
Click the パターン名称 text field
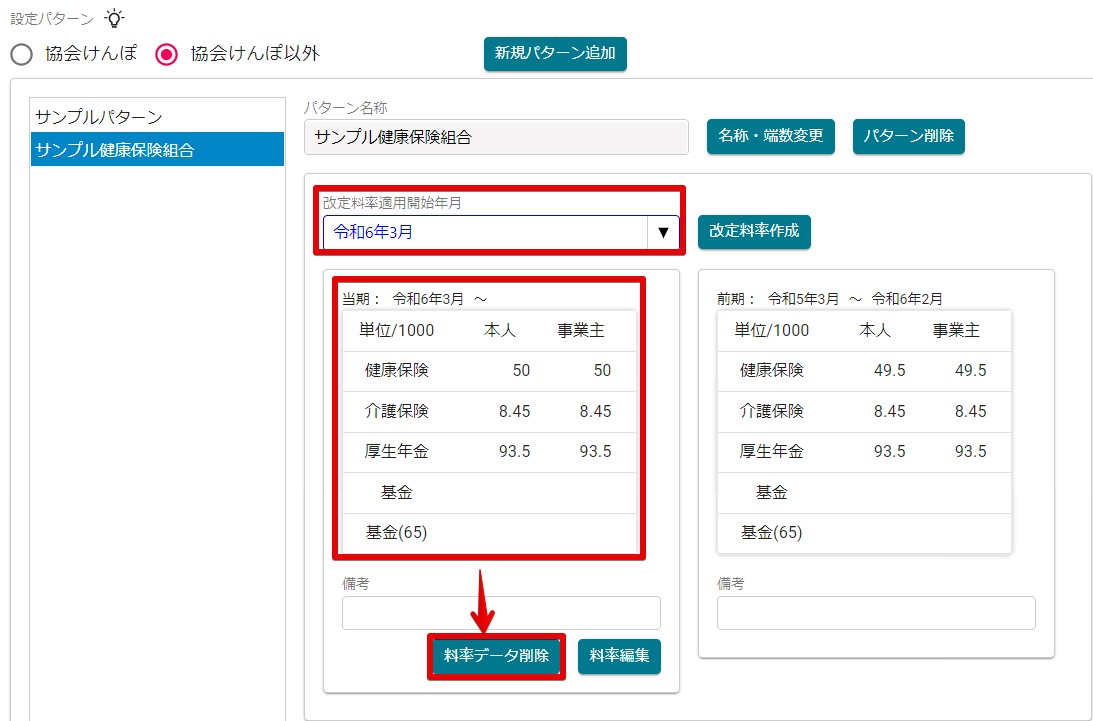[x=496, y=137]
